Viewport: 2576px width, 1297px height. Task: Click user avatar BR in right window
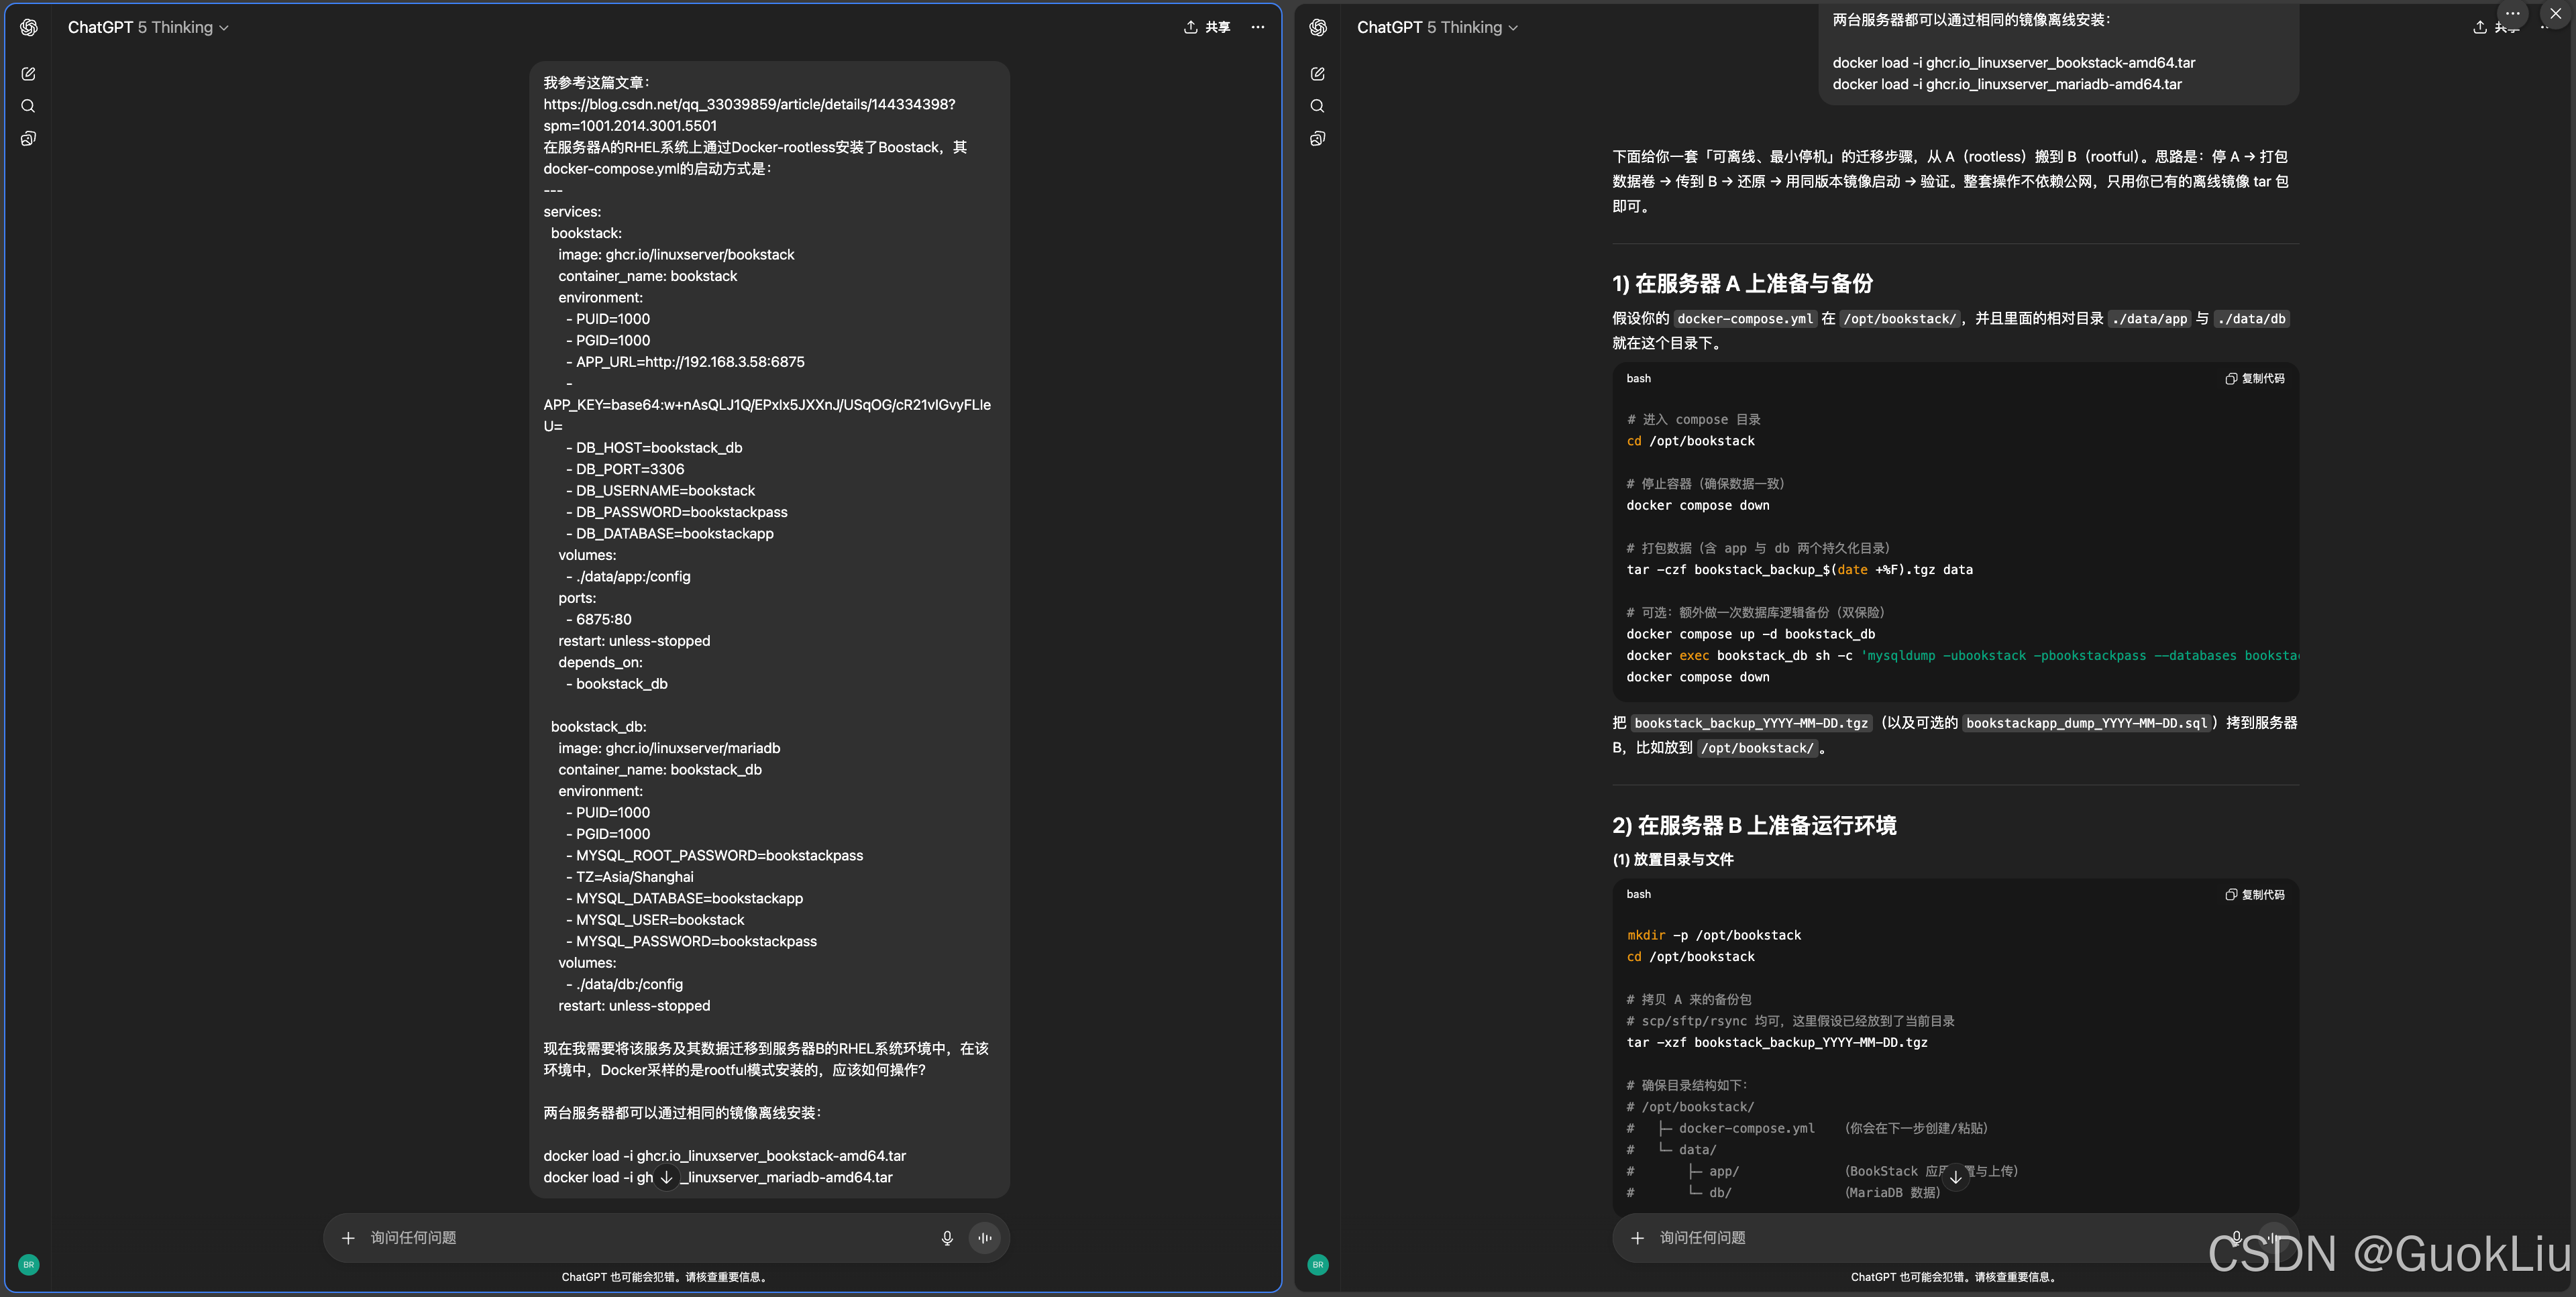coord(1318,1264)
